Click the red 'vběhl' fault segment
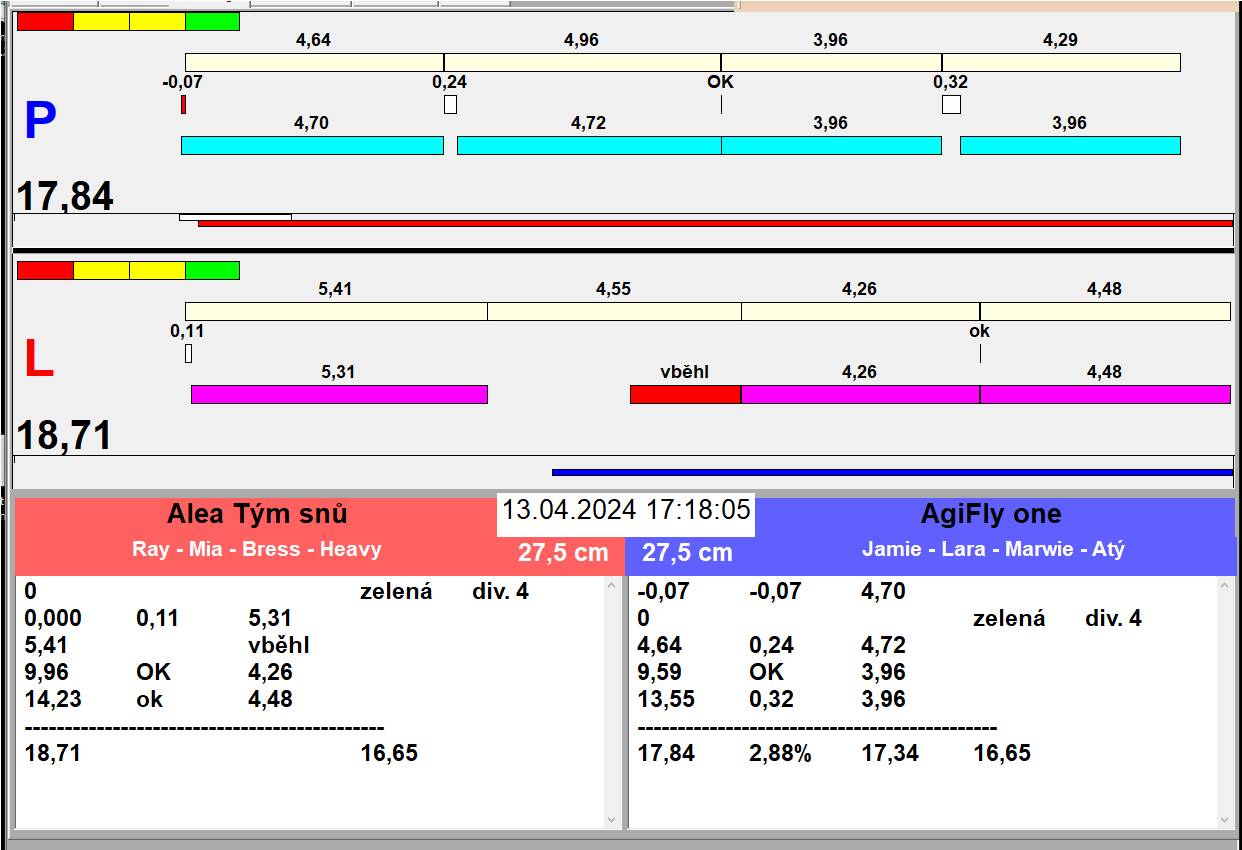This screenshot has height=850, width=1242. pos(685,394)
